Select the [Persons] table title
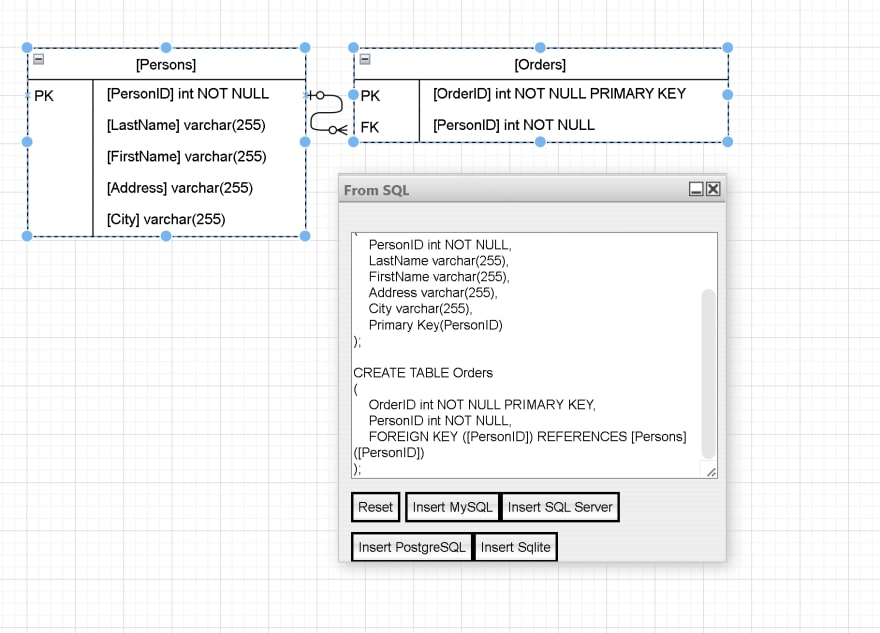Image resolution: width=880 pixels, height=633 pixels. click(x=166, y=65)
